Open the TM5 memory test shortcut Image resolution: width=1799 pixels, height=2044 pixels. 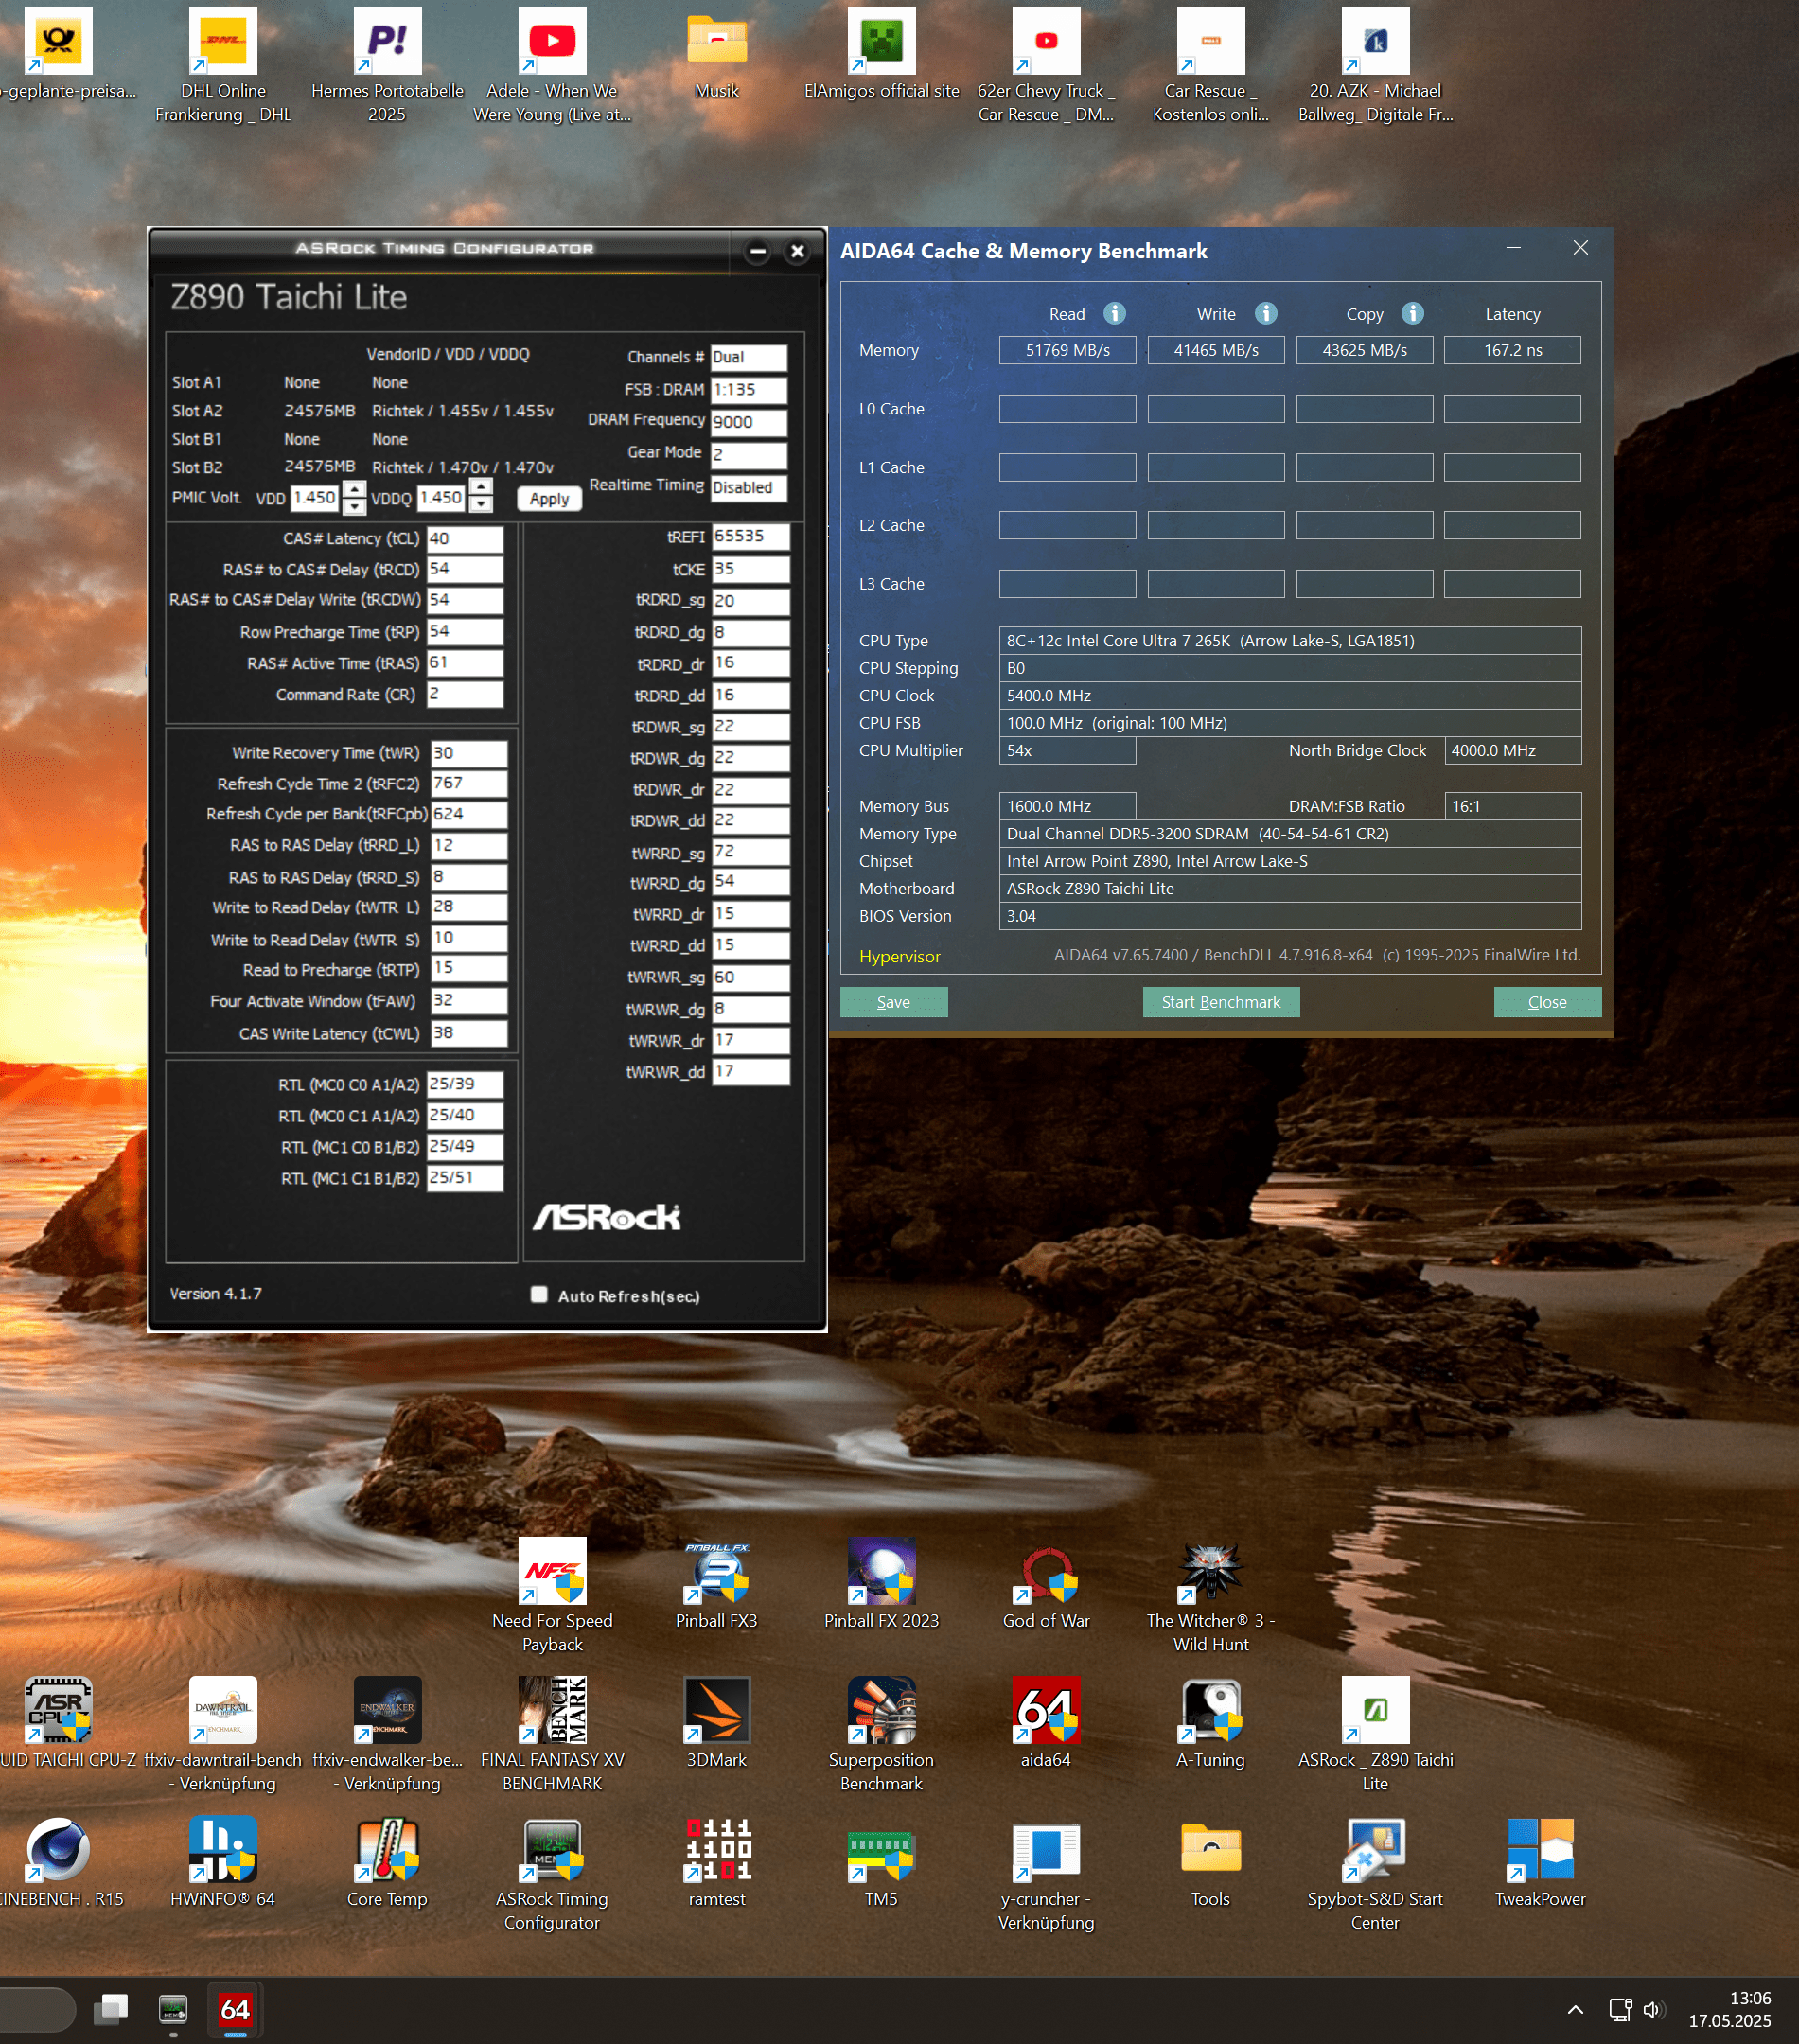click(x=880, y=1850)
